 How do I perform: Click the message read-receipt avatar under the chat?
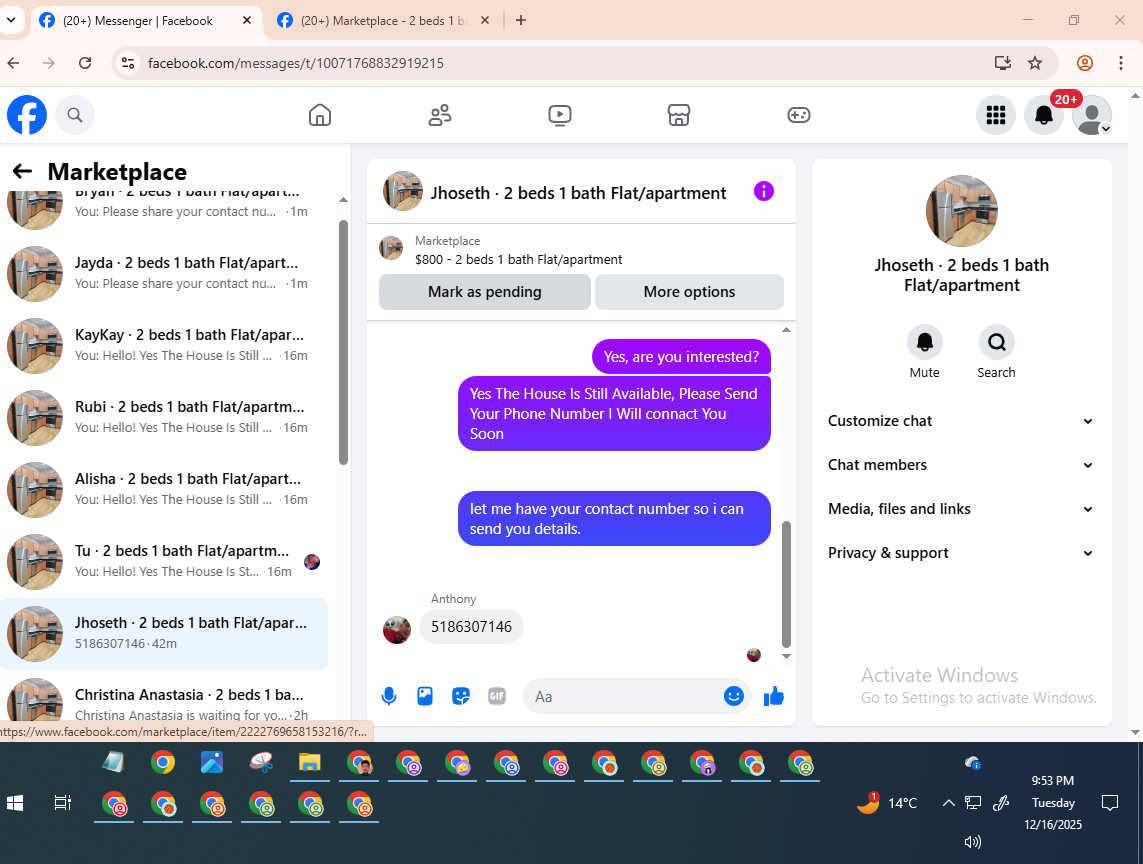(754, 655)
